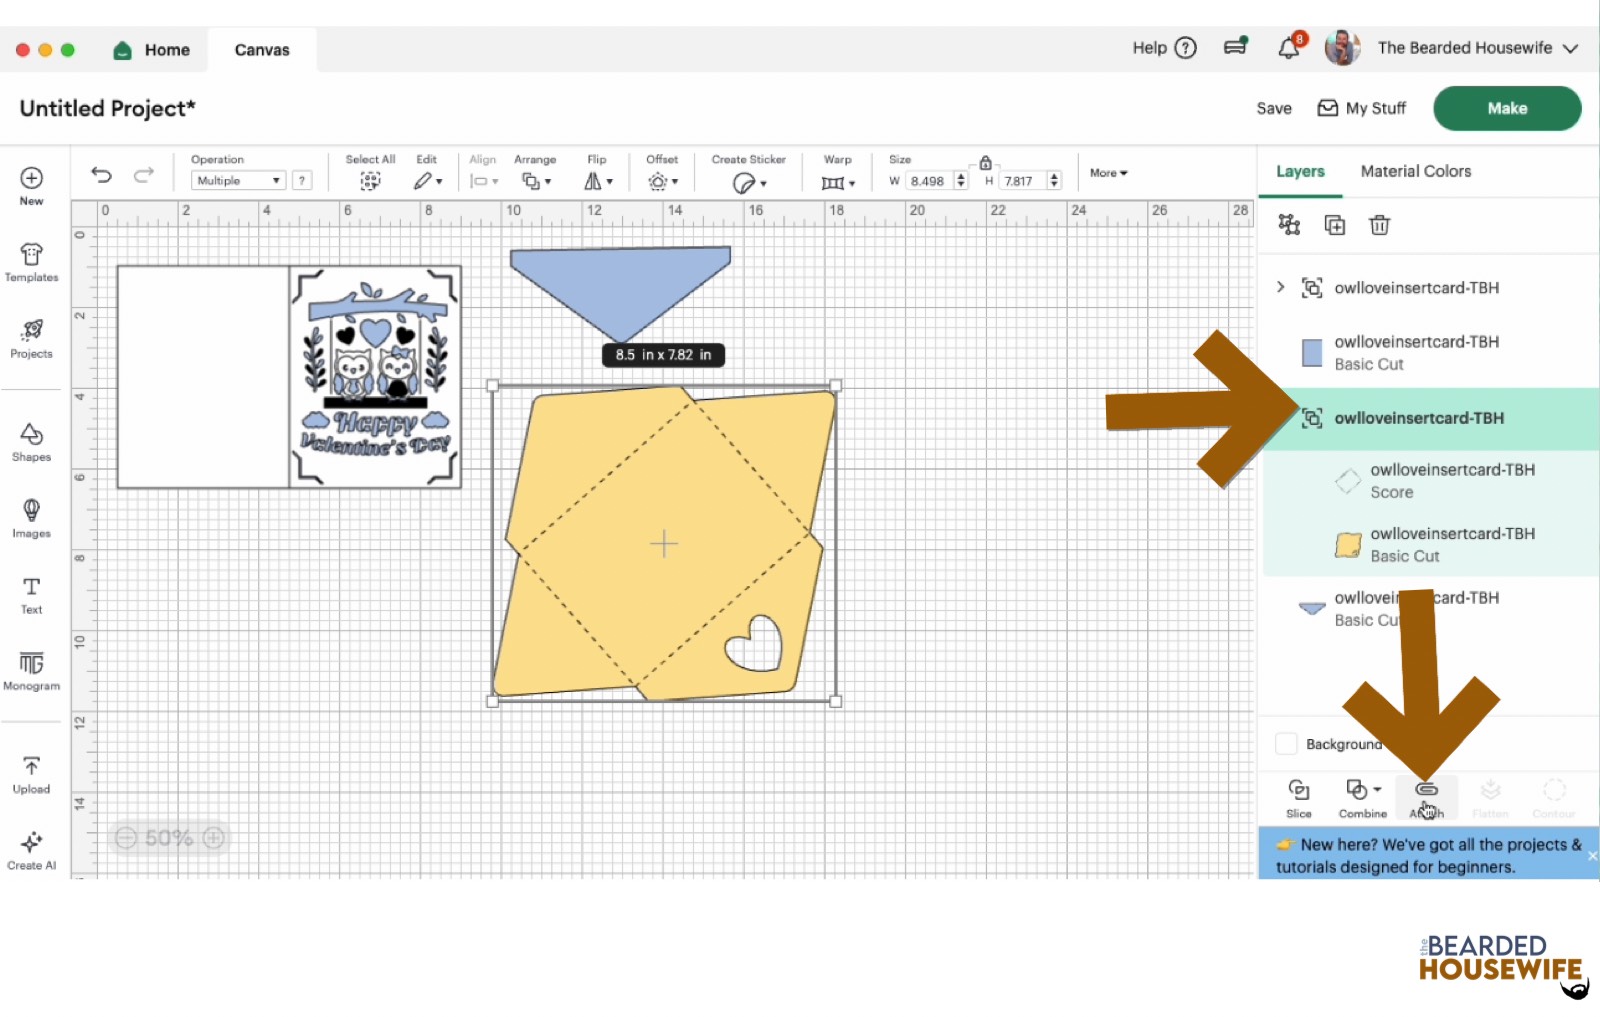
Task: Open the More toolbar dropdown
Action: click(1108, 173)
